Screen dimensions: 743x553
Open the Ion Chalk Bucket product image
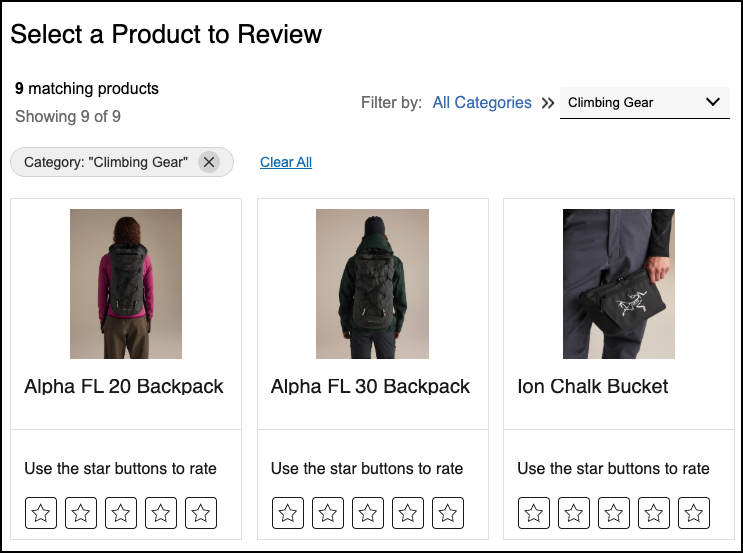[x=619, y=284]
